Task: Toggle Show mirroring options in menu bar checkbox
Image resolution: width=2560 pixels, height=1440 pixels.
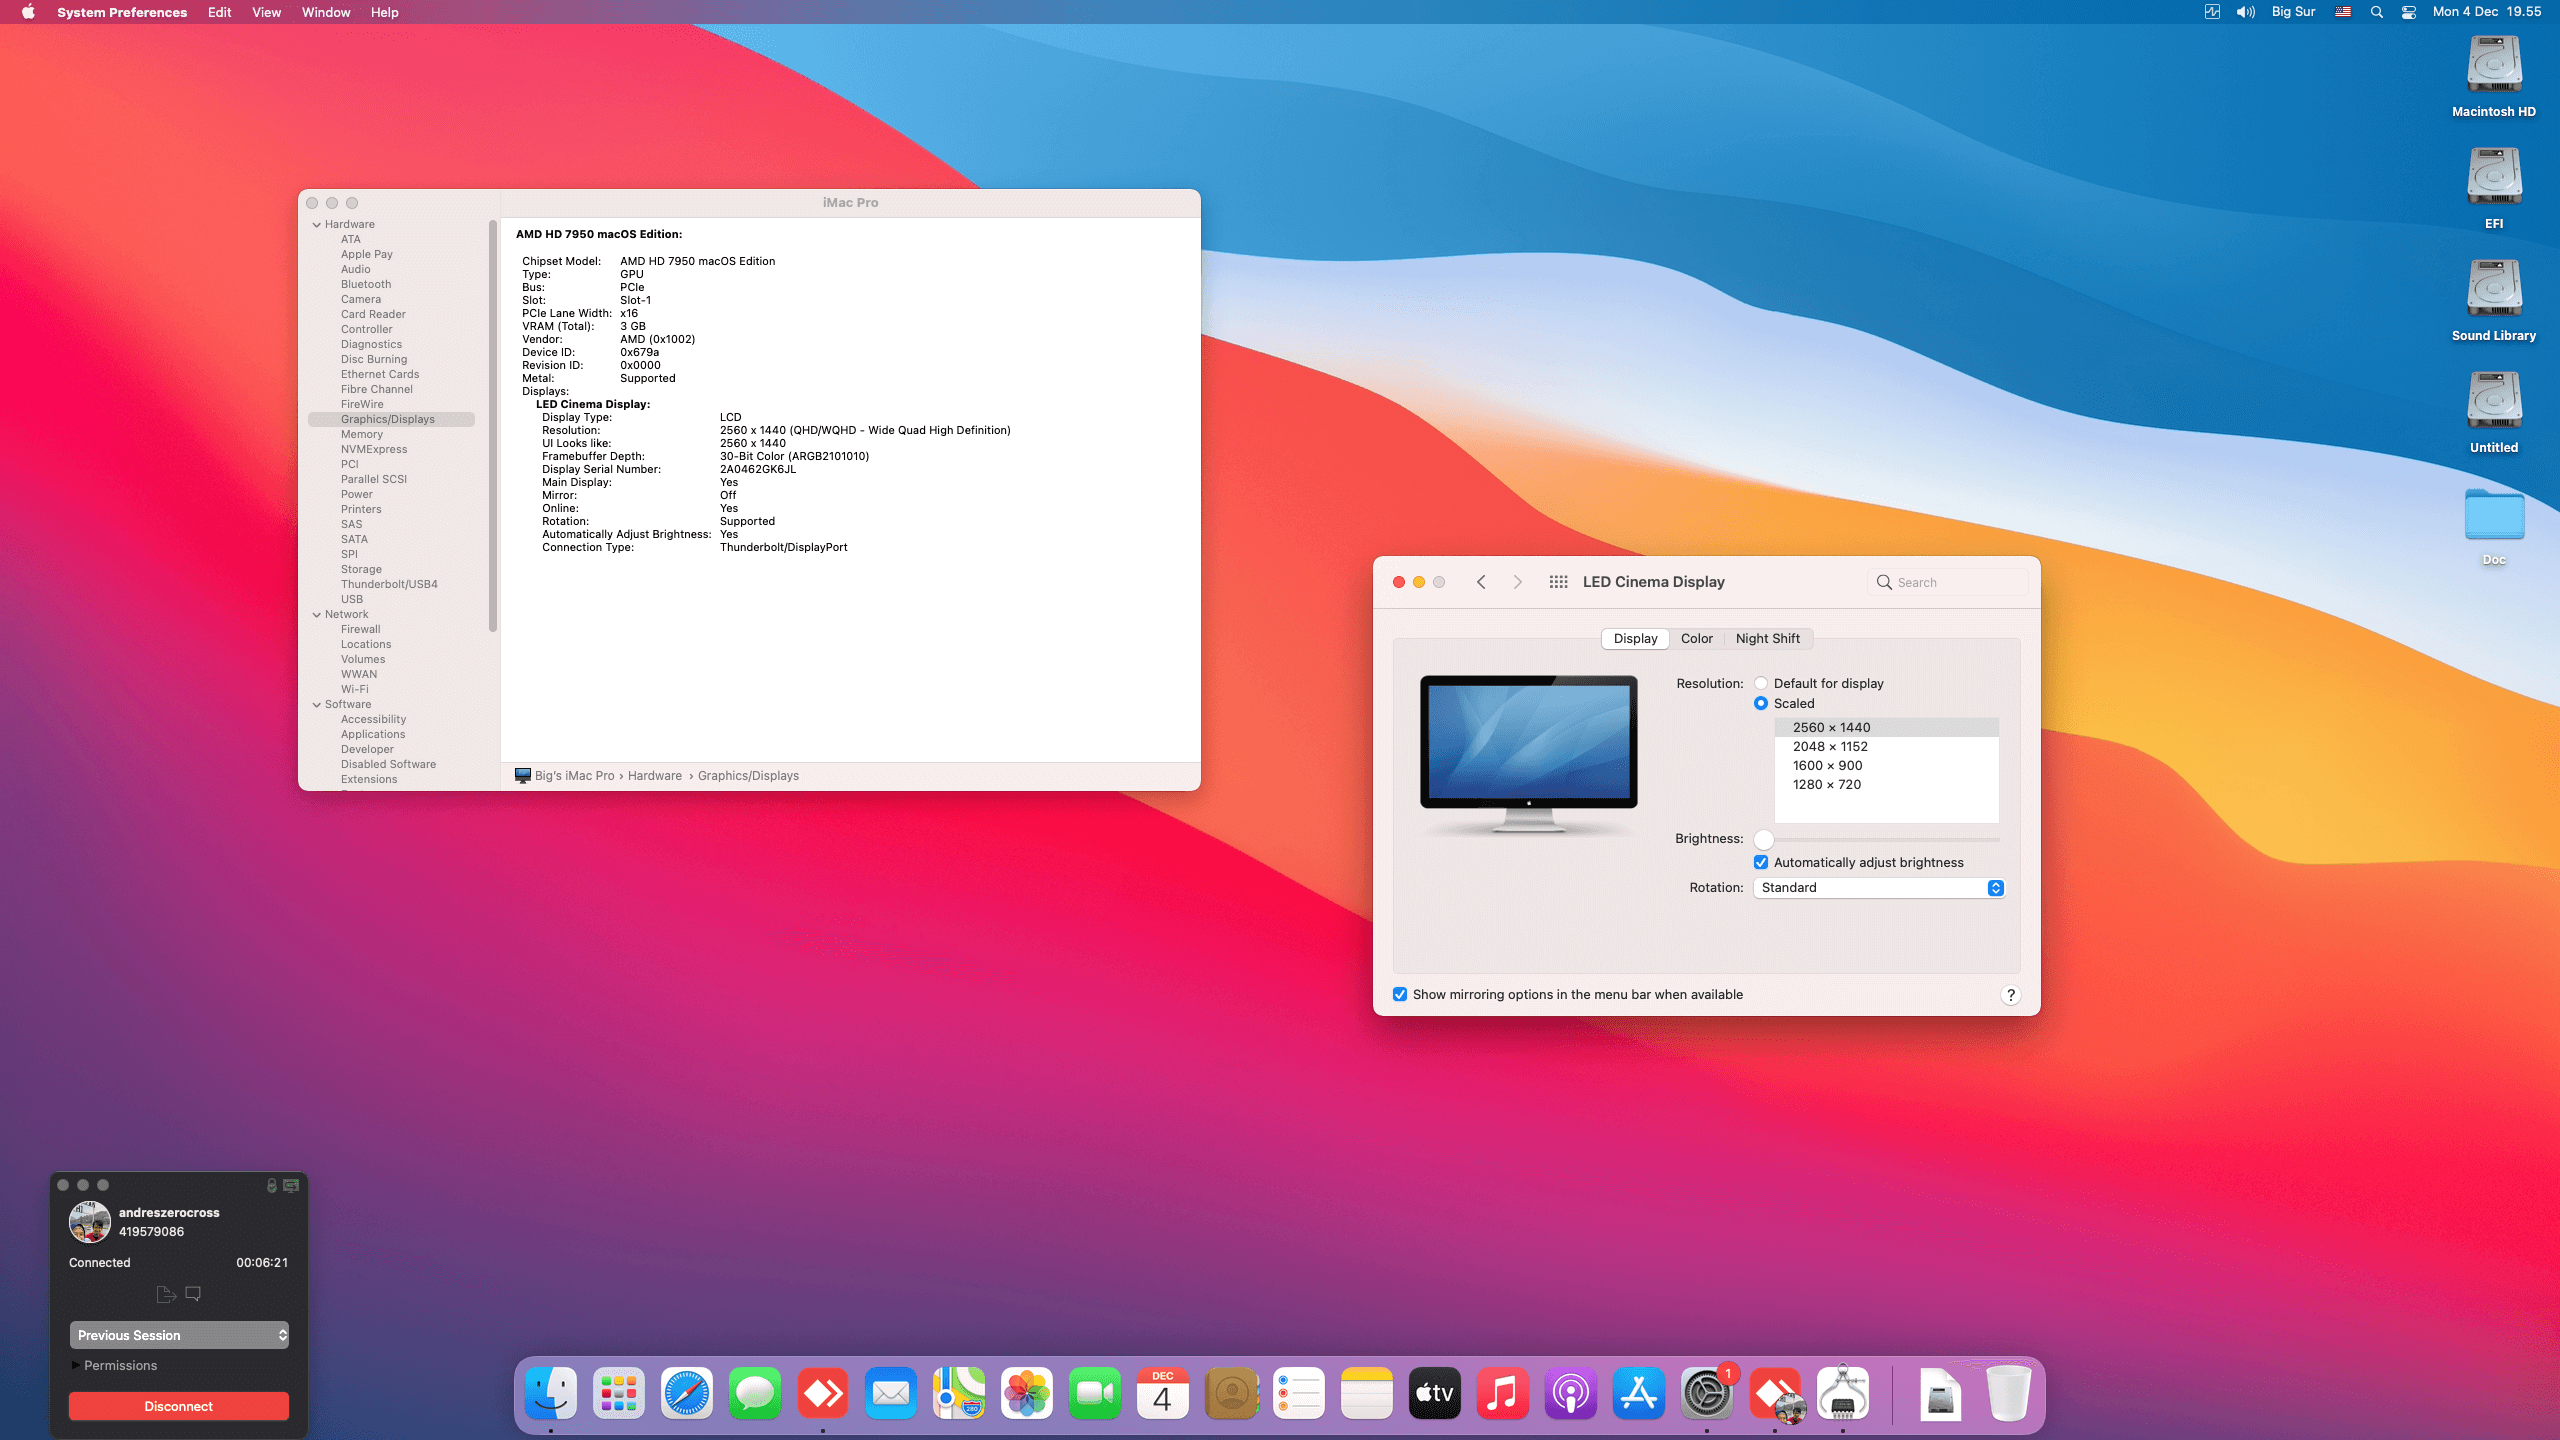Action: click(x=1400, y=995)
